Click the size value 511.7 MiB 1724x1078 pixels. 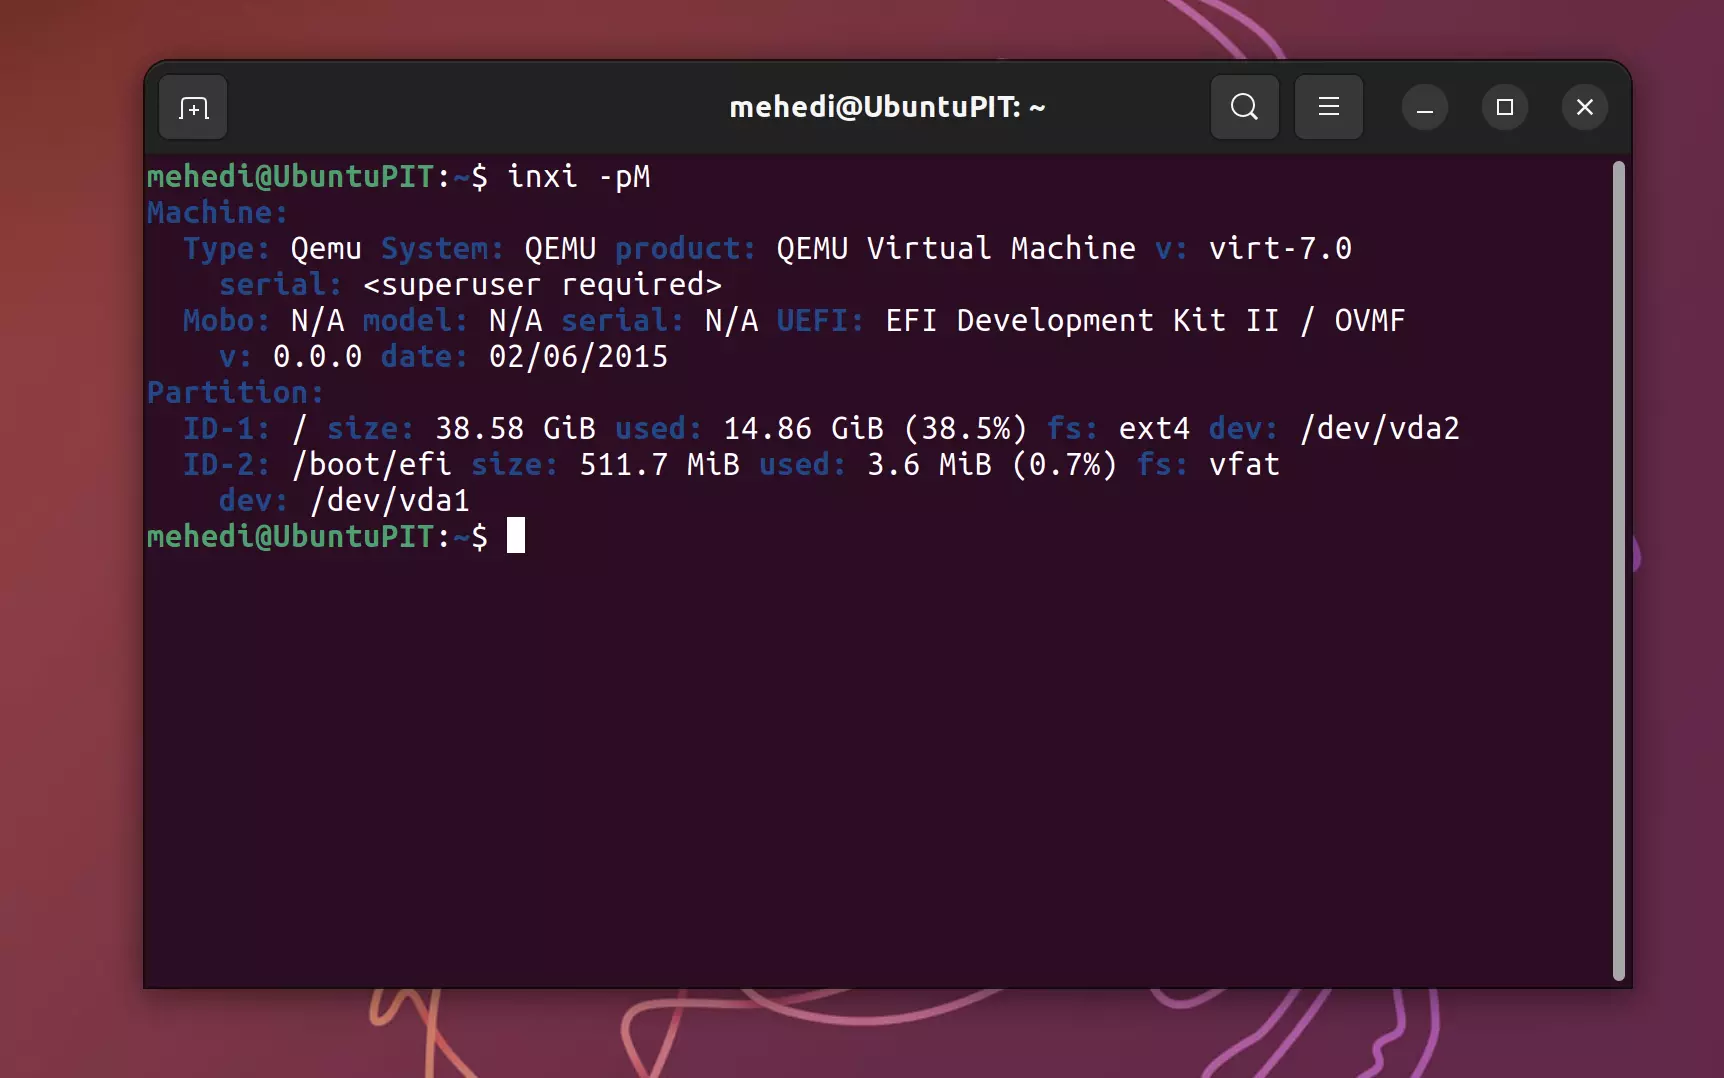[x=659, y=465]
